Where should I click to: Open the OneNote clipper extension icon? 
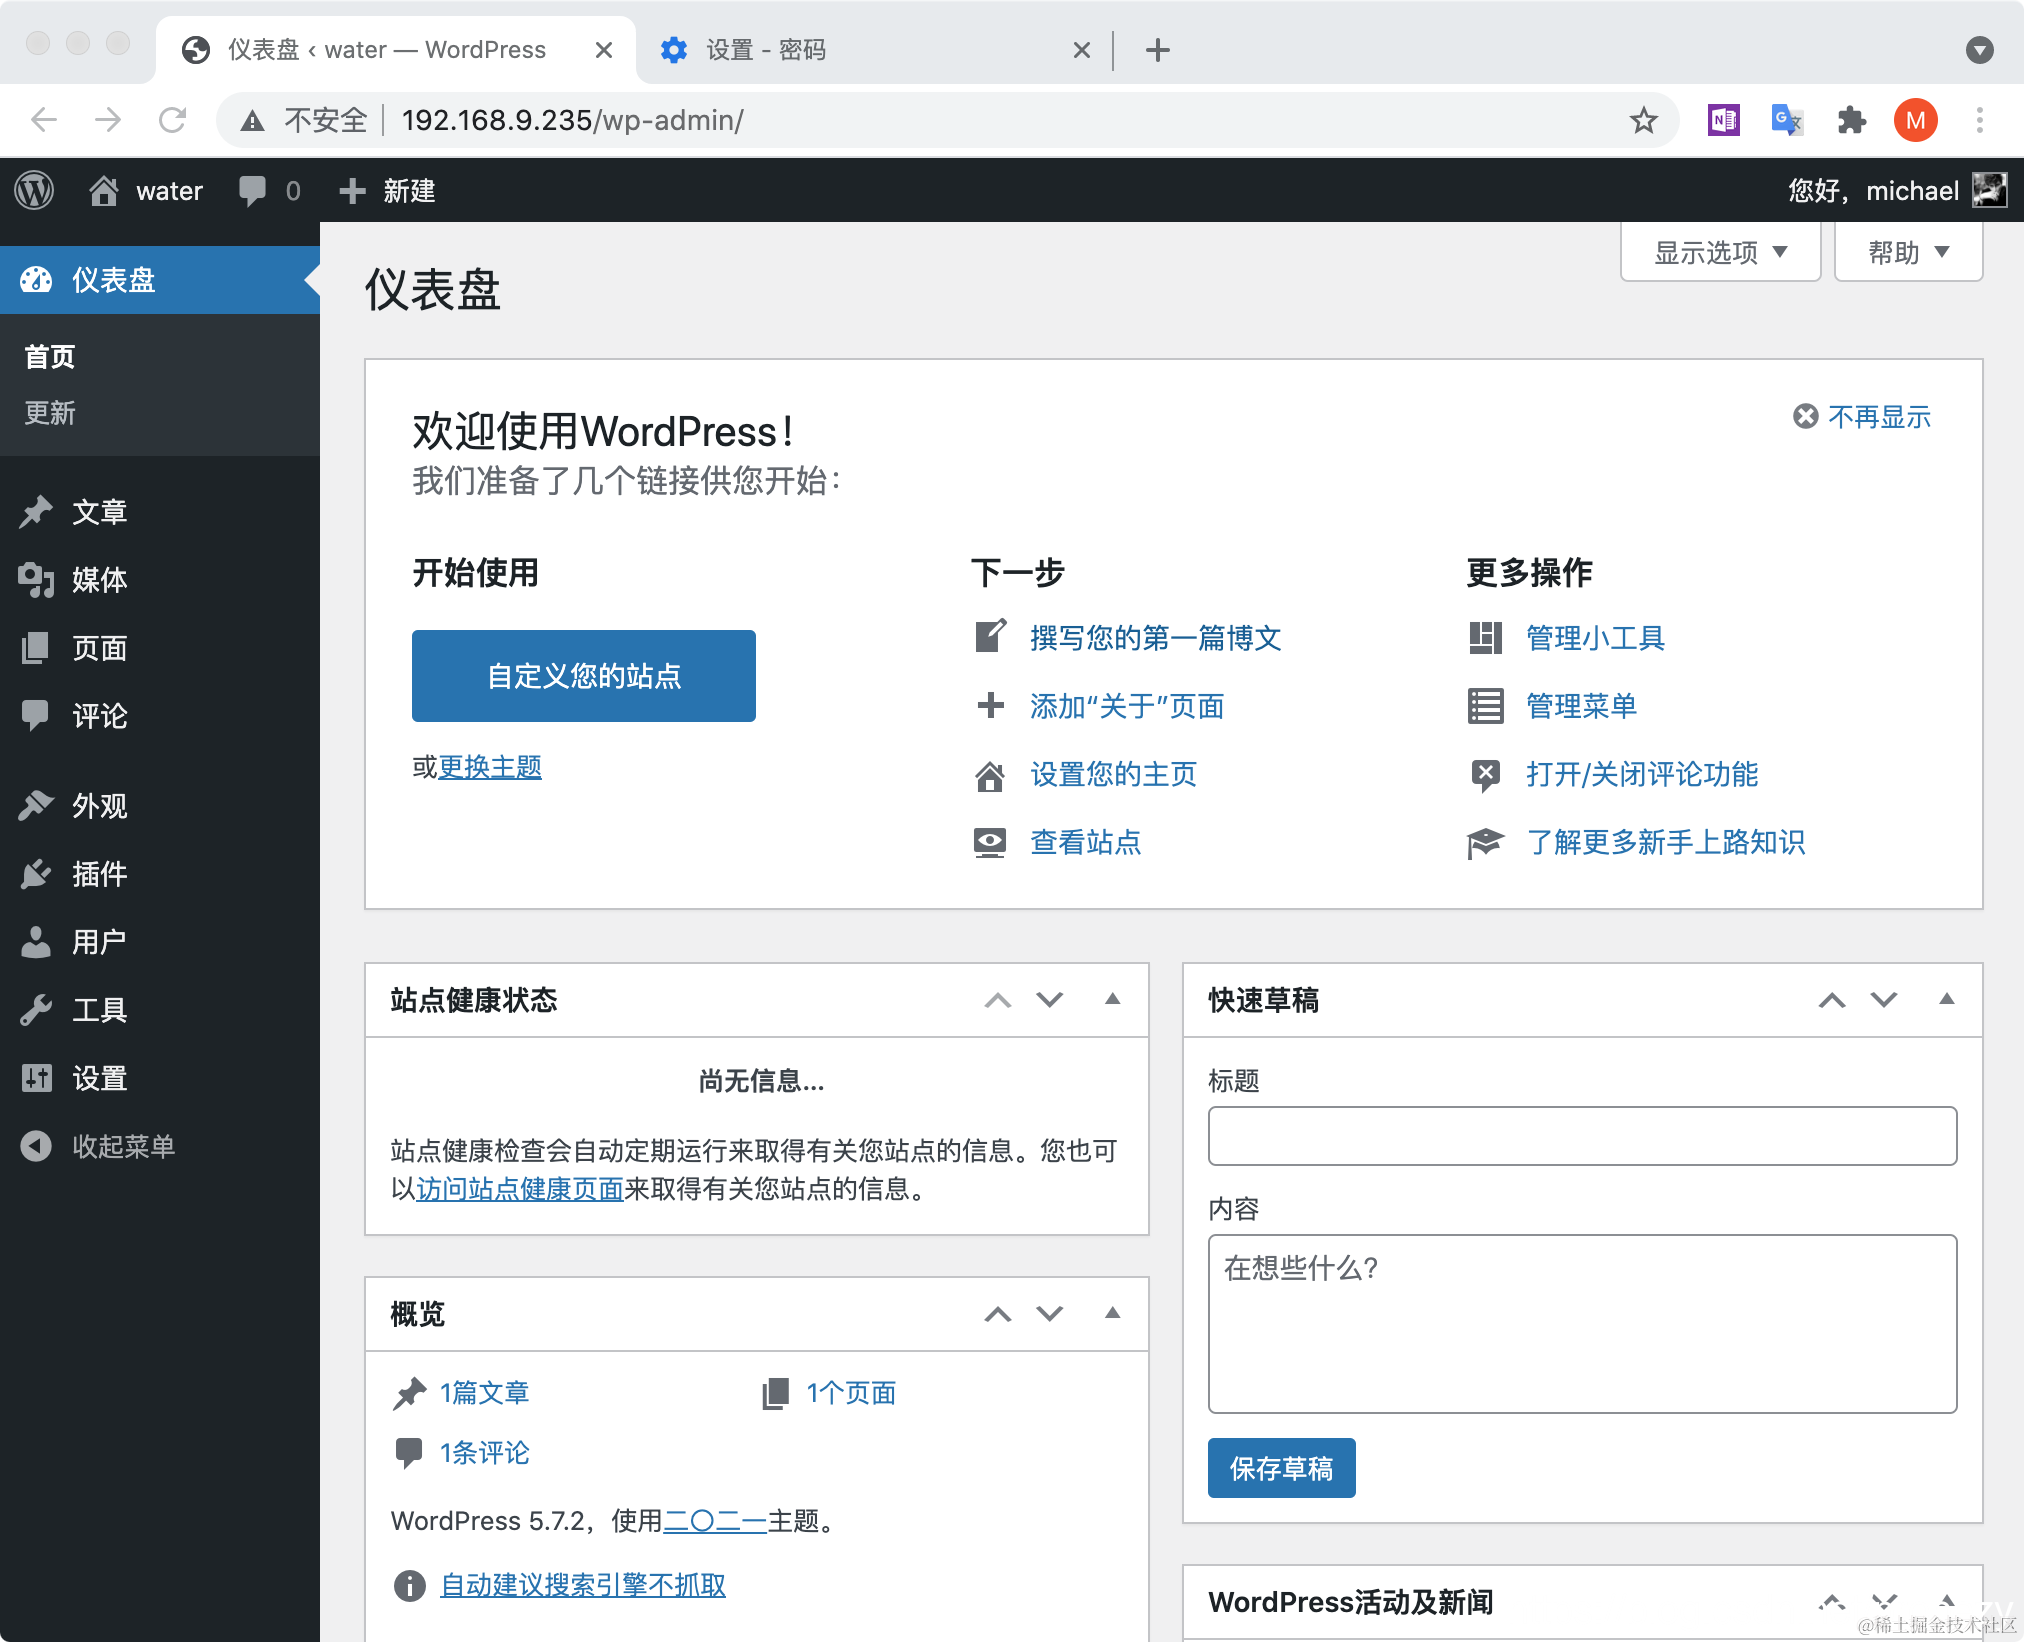coord(1723,120)
